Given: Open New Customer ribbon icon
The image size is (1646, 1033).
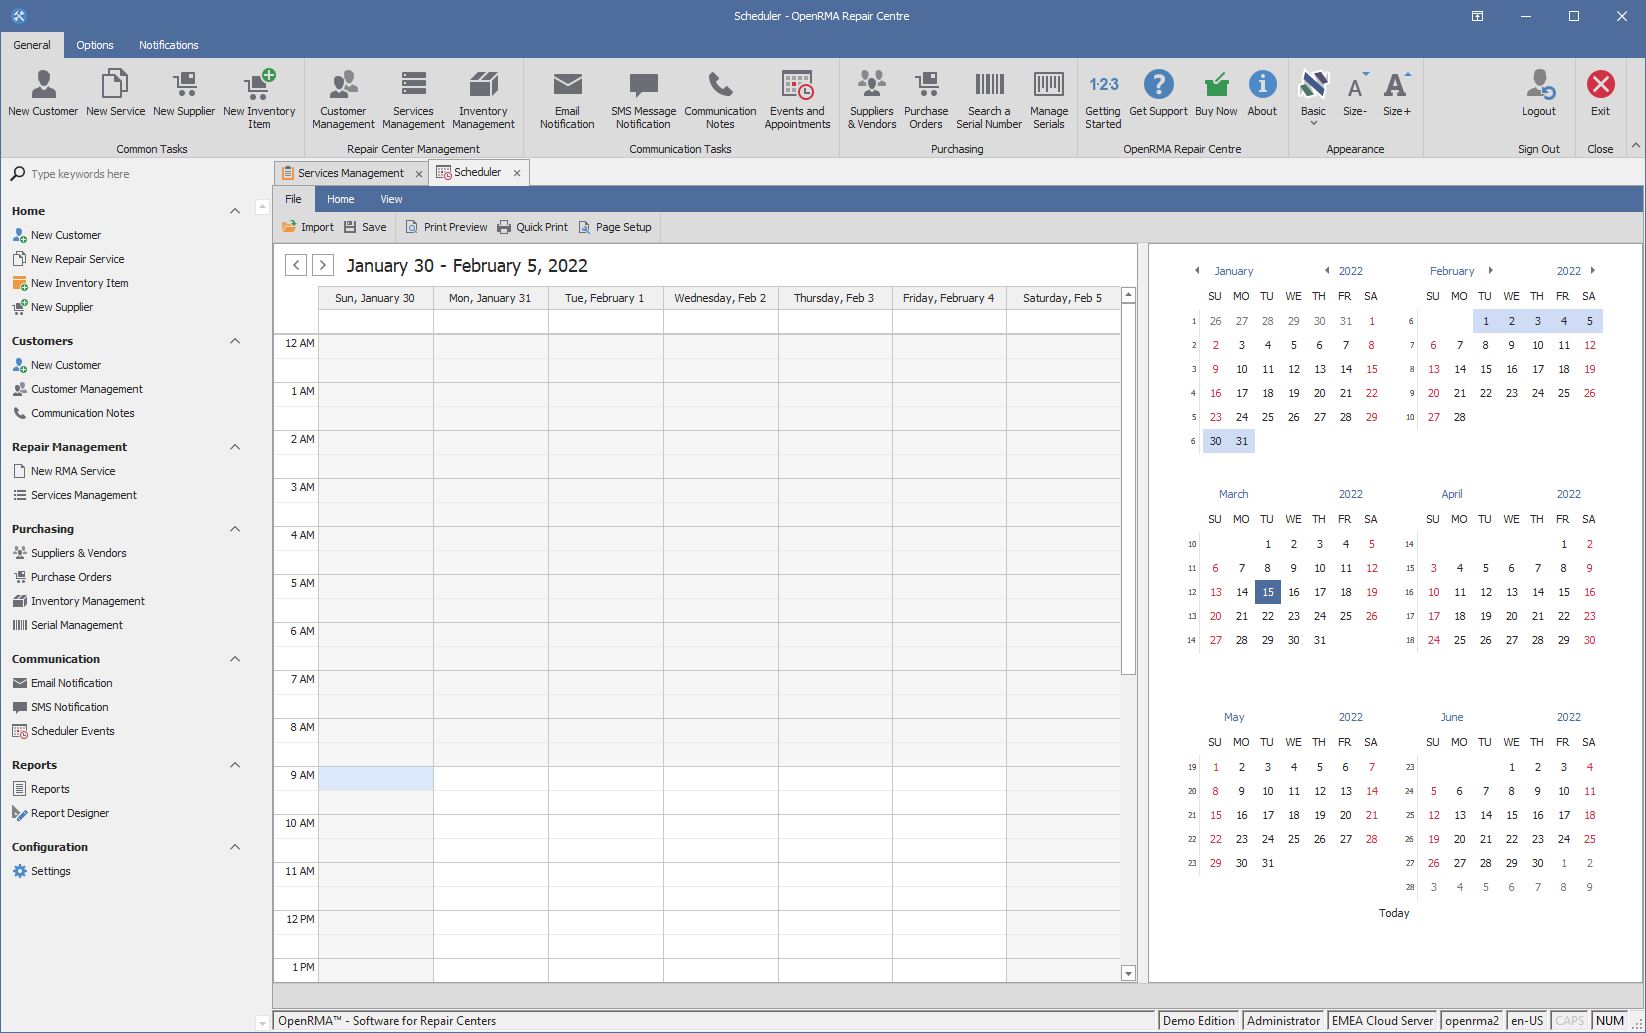Looking at the screenshot, I should coord(43,94).
